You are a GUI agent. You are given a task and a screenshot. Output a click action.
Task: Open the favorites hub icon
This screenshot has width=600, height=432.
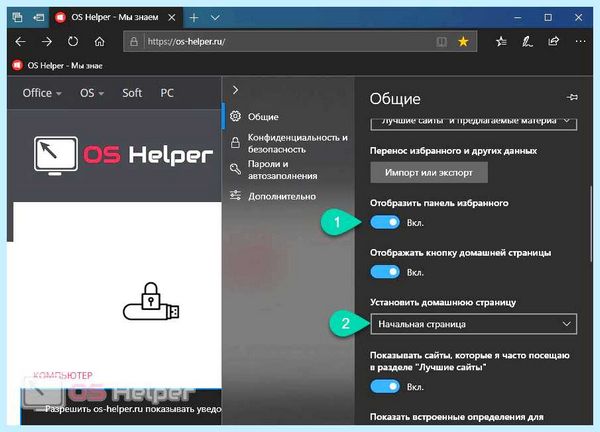[x=501, y=41]
